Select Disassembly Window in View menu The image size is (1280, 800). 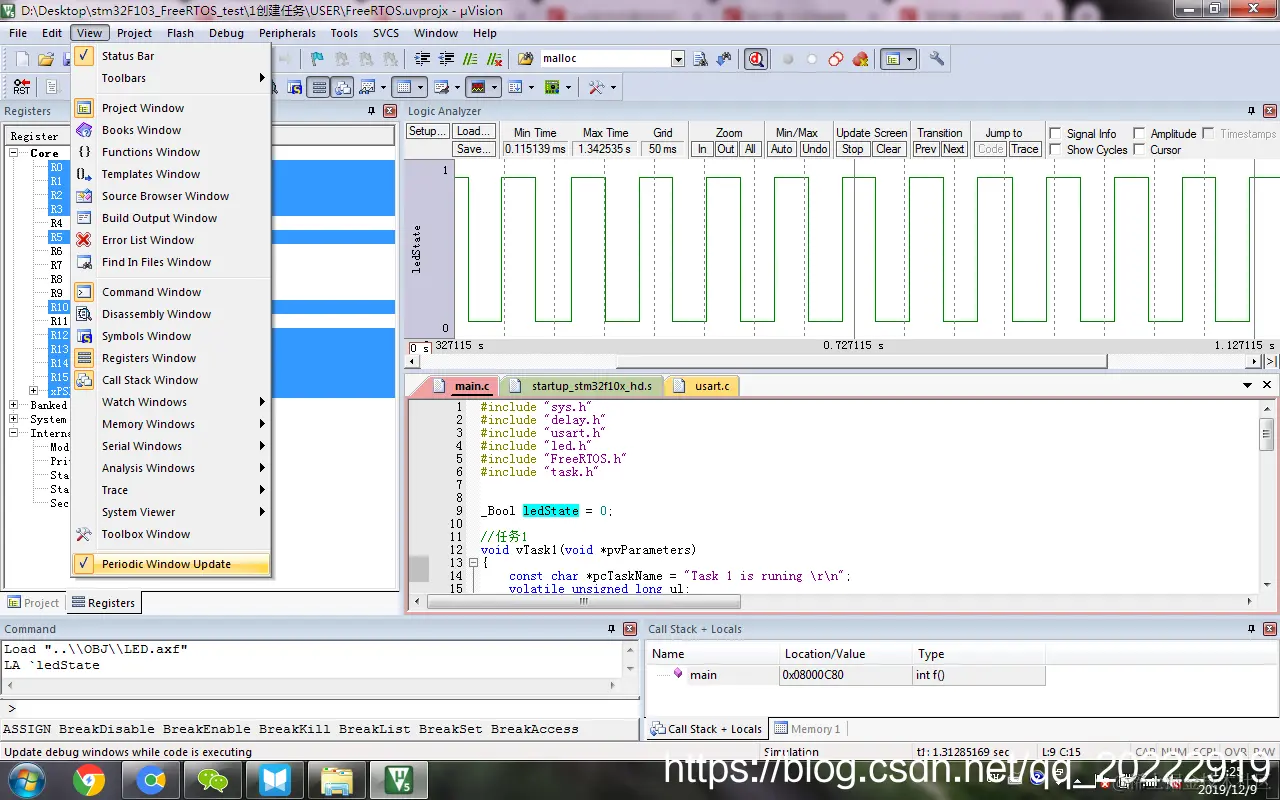171,314
